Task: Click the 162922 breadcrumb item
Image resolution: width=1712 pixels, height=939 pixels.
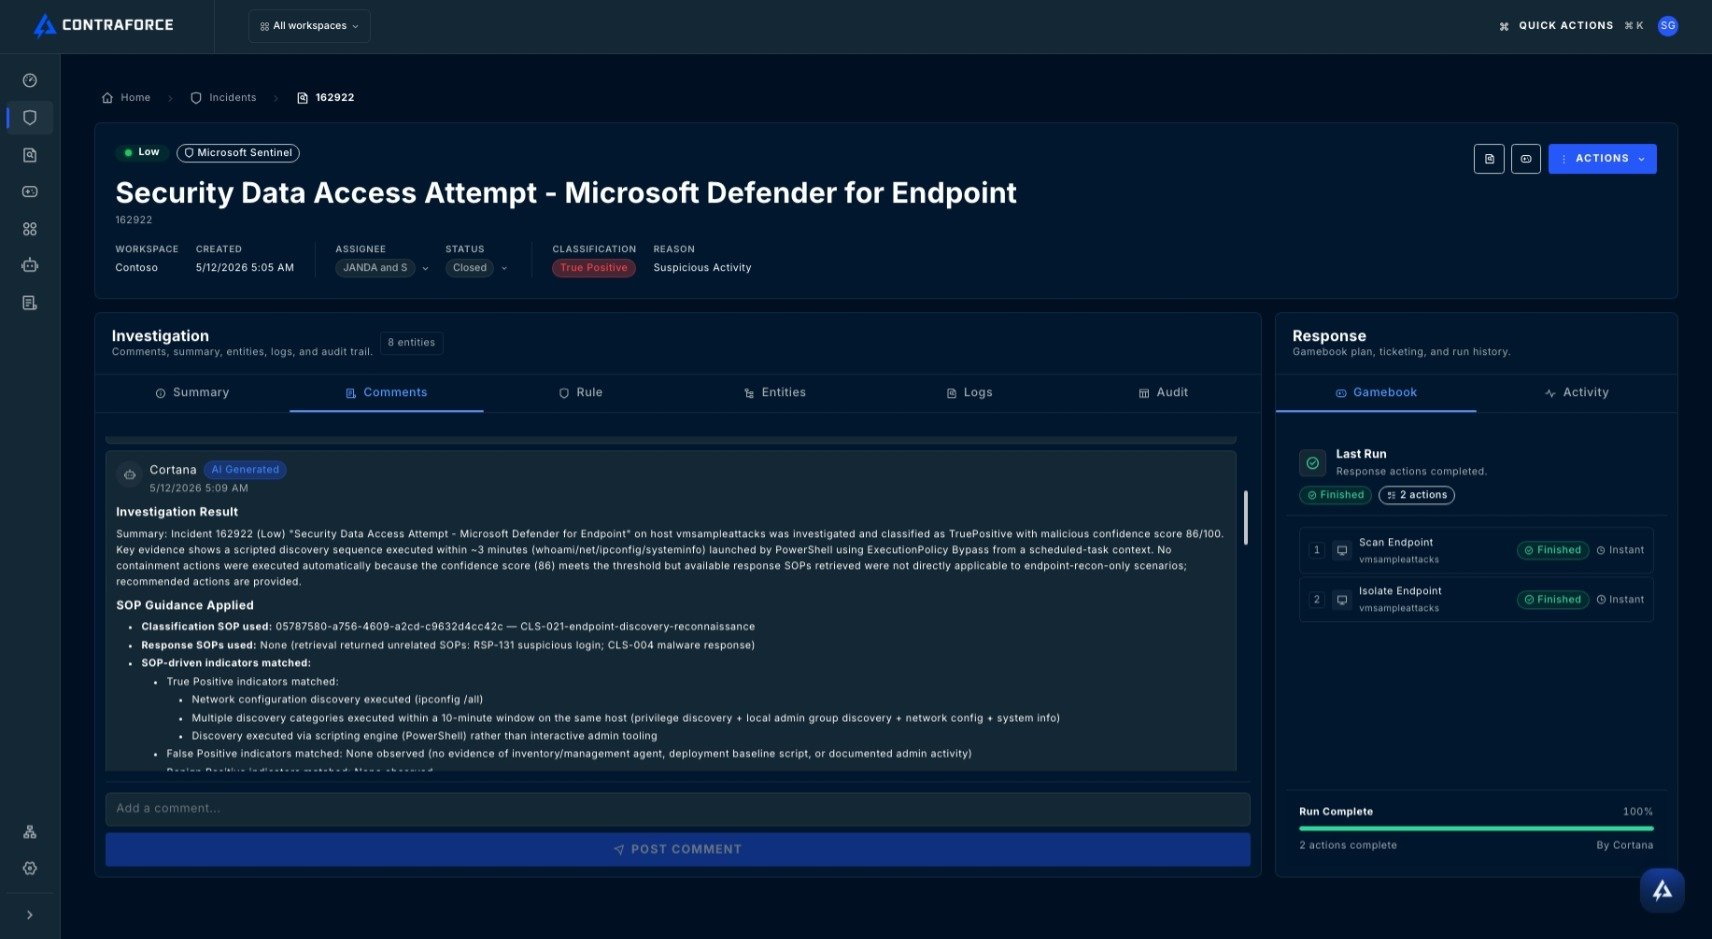Action: (x=326, y=98)
